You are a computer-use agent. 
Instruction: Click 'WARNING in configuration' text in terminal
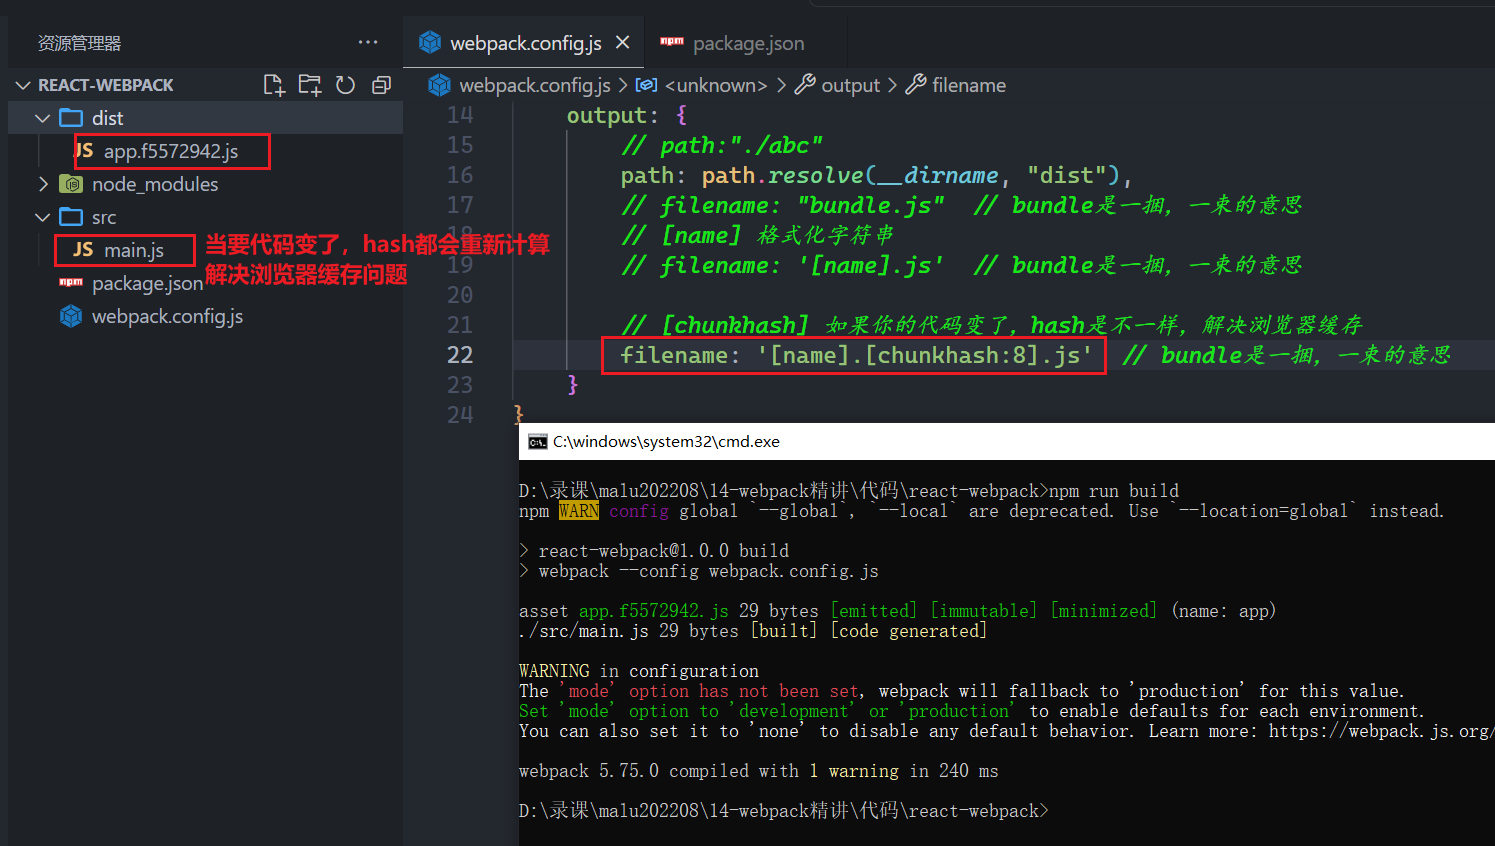coord(639,671)
